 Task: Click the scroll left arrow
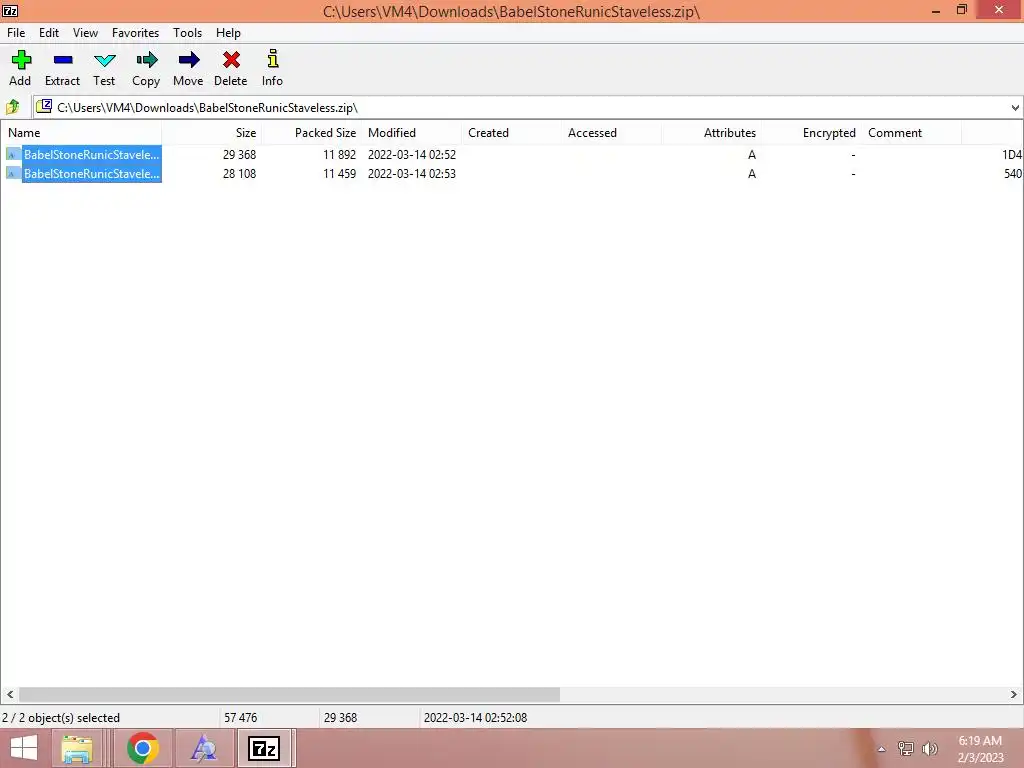[10, 694]
